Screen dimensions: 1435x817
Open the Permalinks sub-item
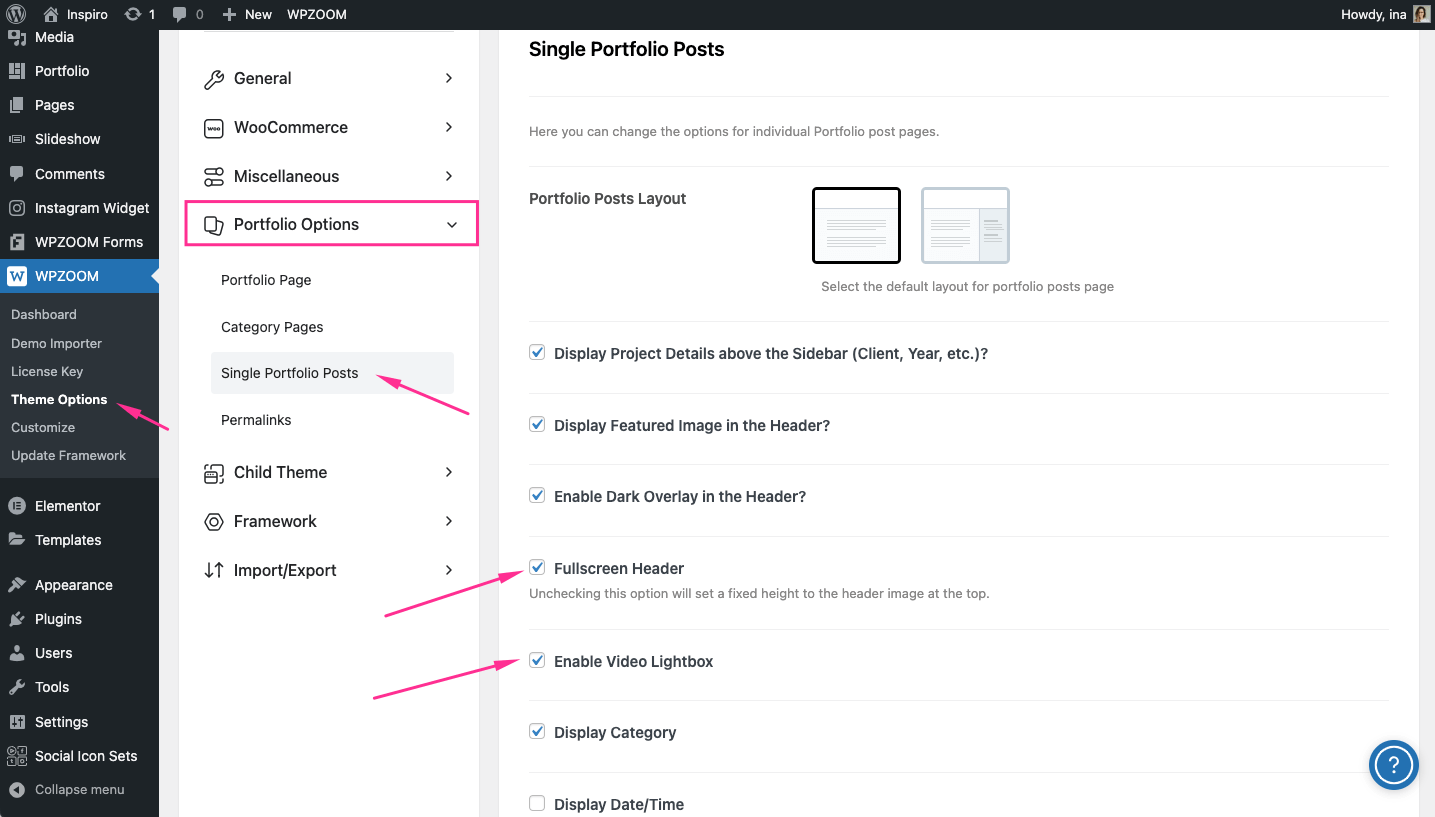pyautogui.click(x=256, y=420)
